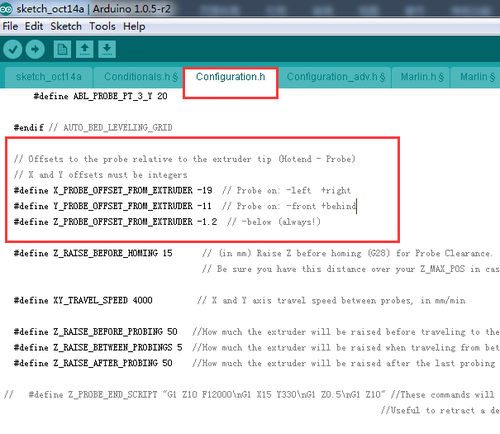Click the XY_TRAVEL_SPEED 4000 definition line
Image resolution: width=500 pixels, height=434 pixels.
(239, 301)
